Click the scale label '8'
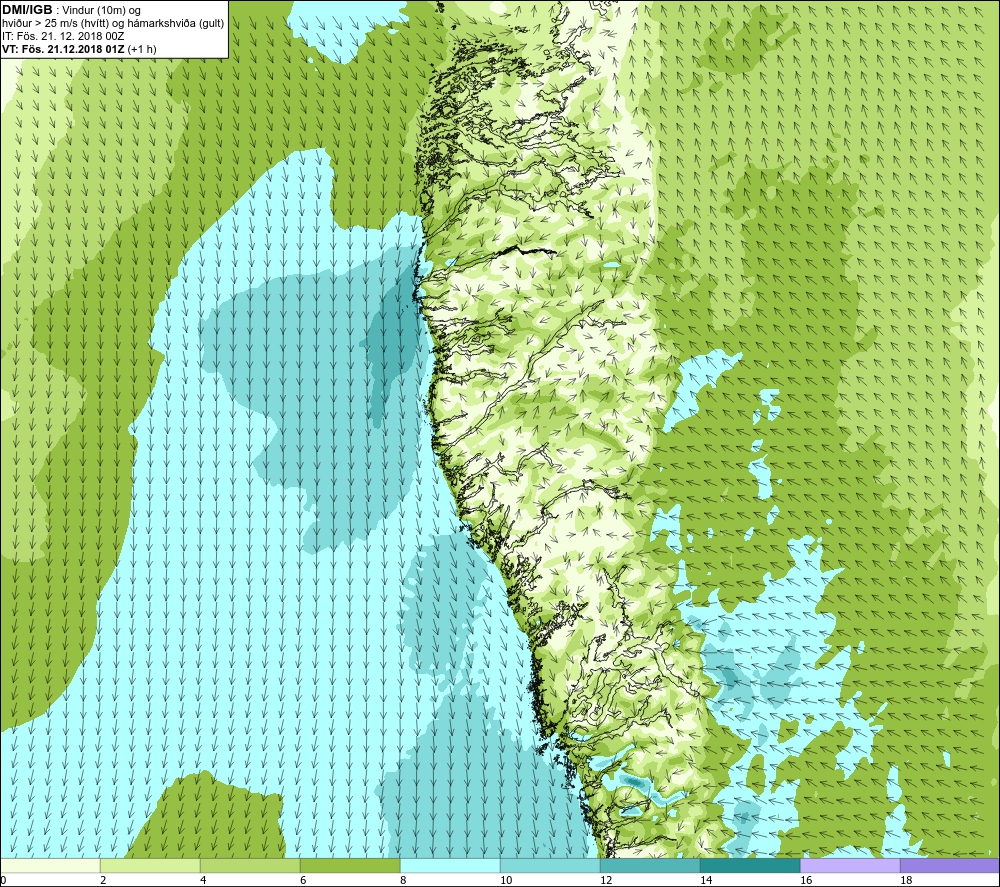The height and width of the screenshot is (887, 1000). pyautogui.click(x=403, y=880)
